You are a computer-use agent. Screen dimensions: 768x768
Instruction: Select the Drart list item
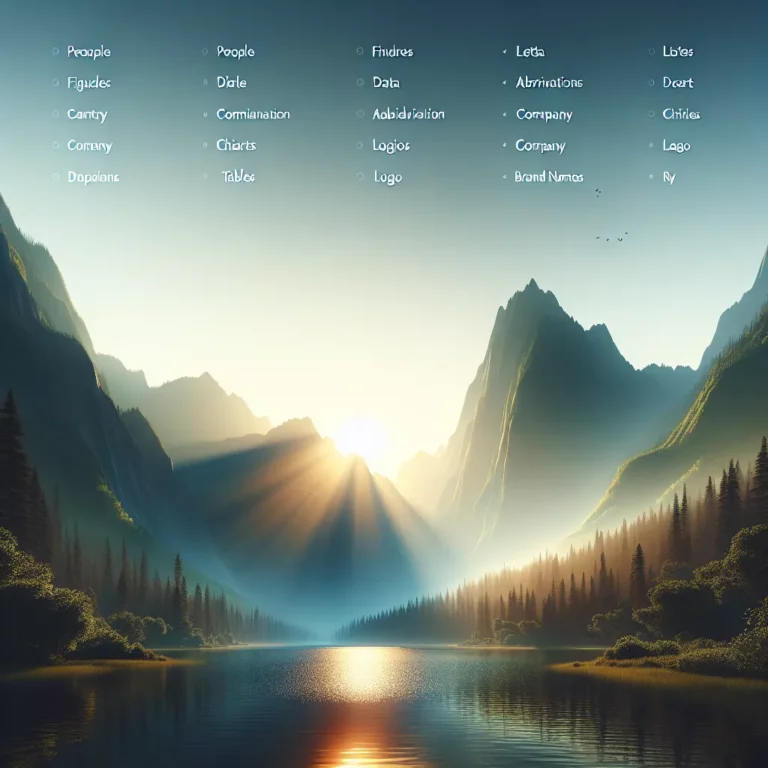(677, 83)
